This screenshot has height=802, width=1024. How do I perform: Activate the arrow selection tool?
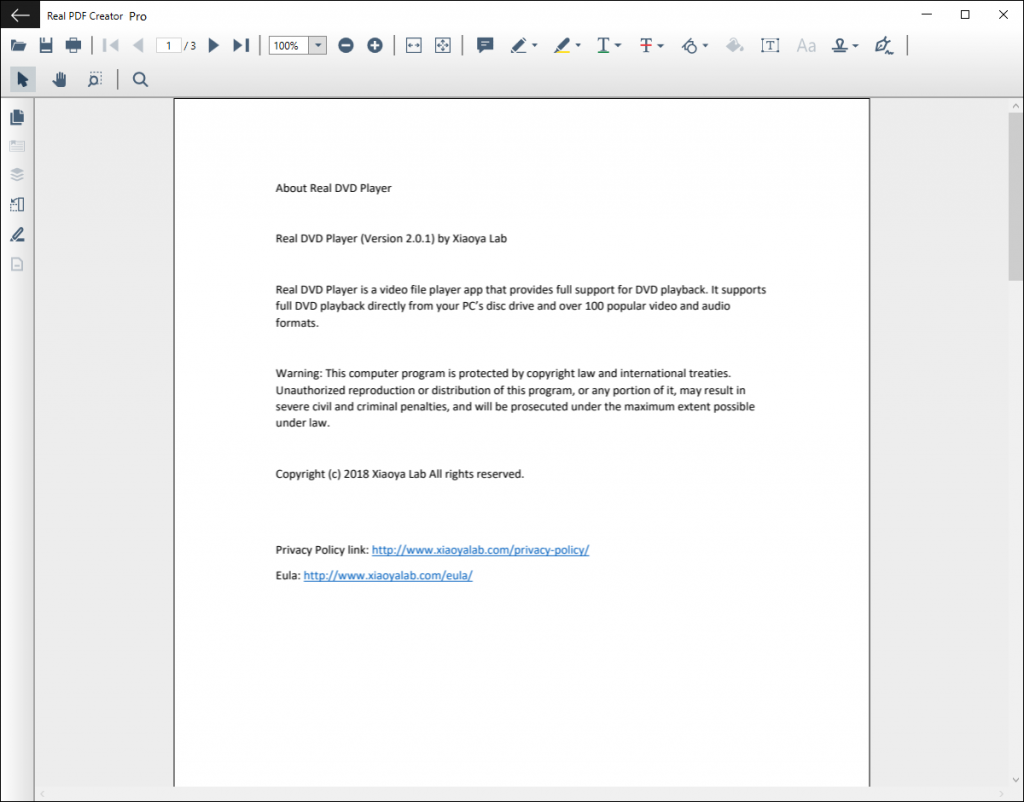pyautogui.click(x=23, y=80)
